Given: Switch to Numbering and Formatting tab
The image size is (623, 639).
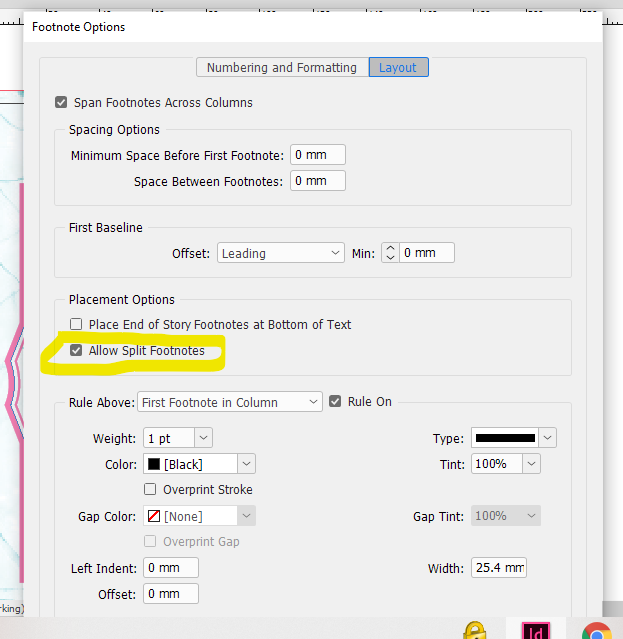Looking at the screenshot, I should click(282, 67).
